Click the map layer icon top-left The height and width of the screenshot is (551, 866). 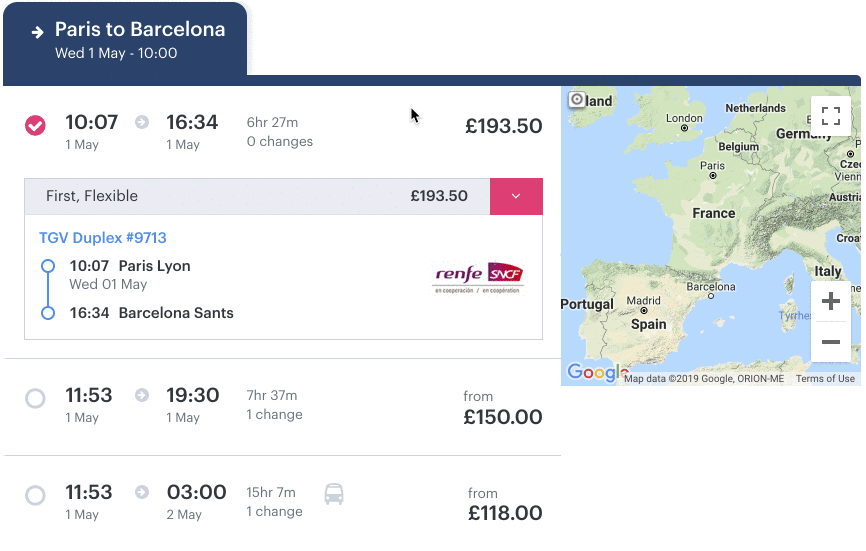pos(577,100)
